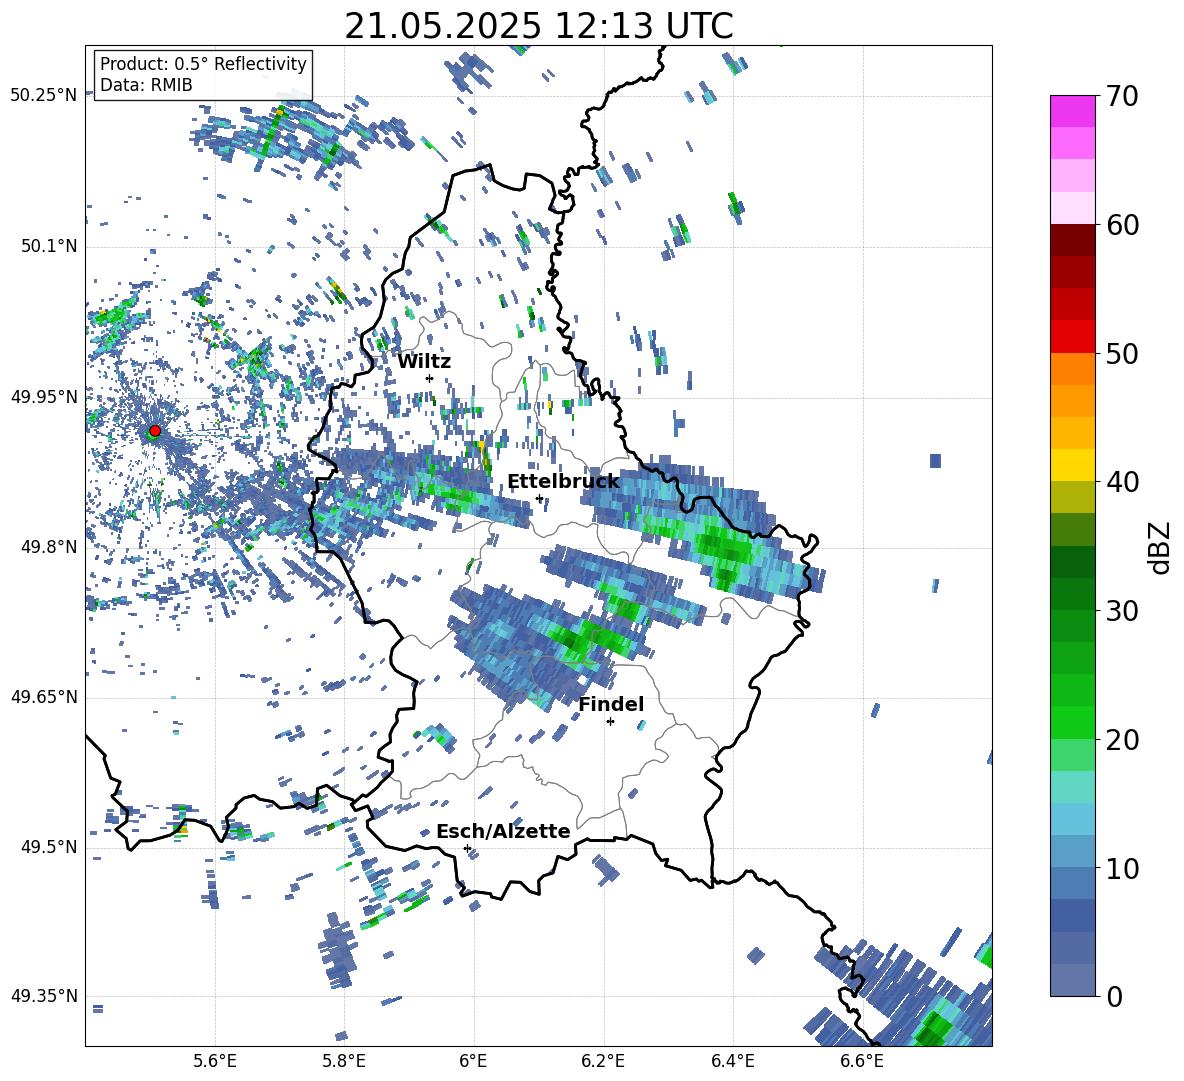The width and height of the screenshot is (1184, 1081).
Task: Click the 50.1°N latitude tick label
Action: pos(48,246)
